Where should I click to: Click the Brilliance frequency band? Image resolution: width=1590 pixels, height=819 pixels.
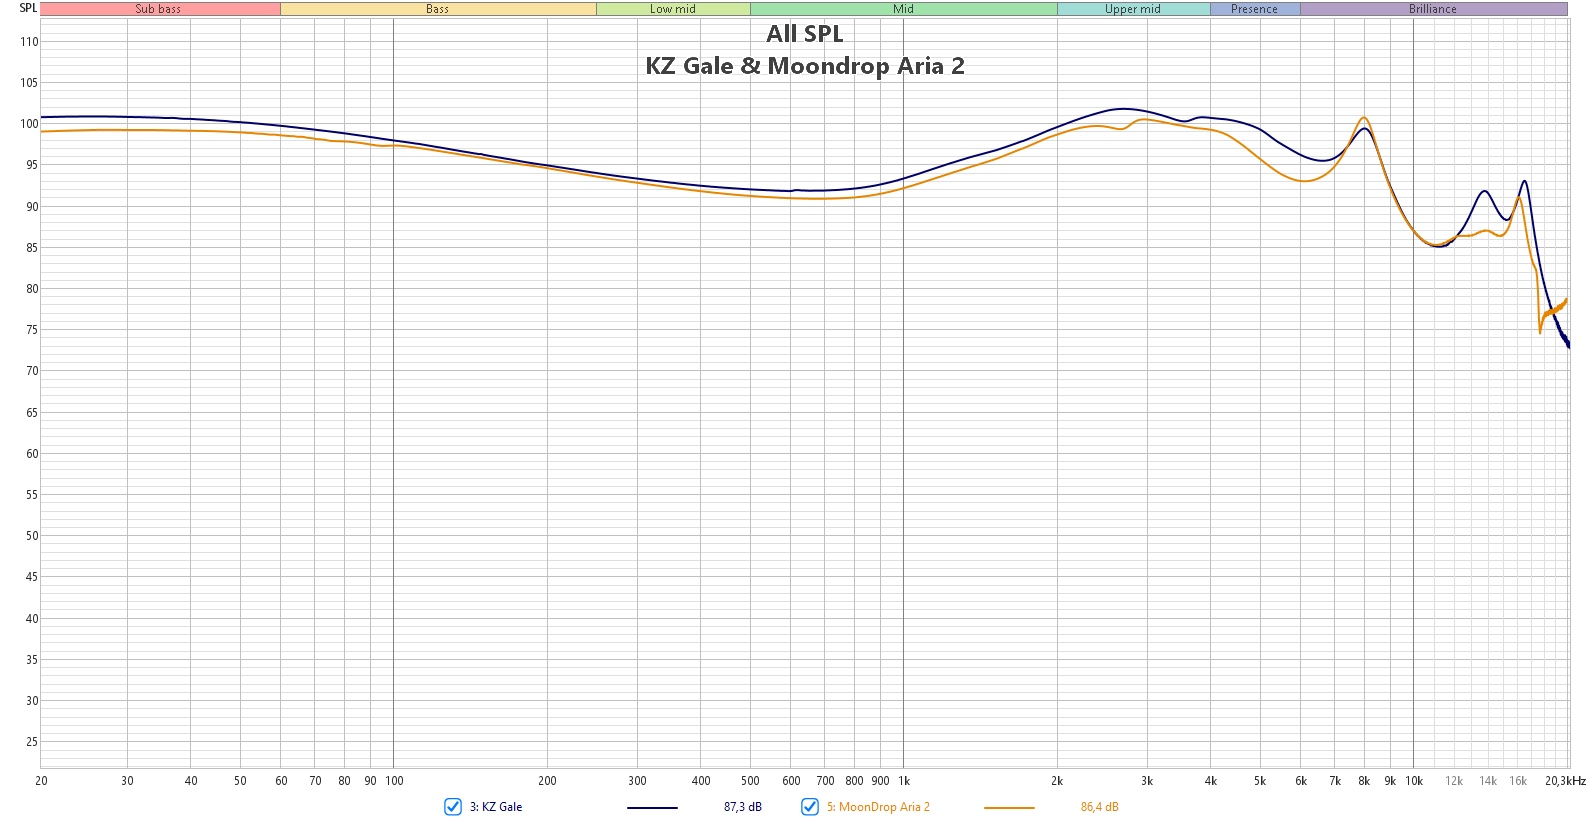coord(1433,9)
